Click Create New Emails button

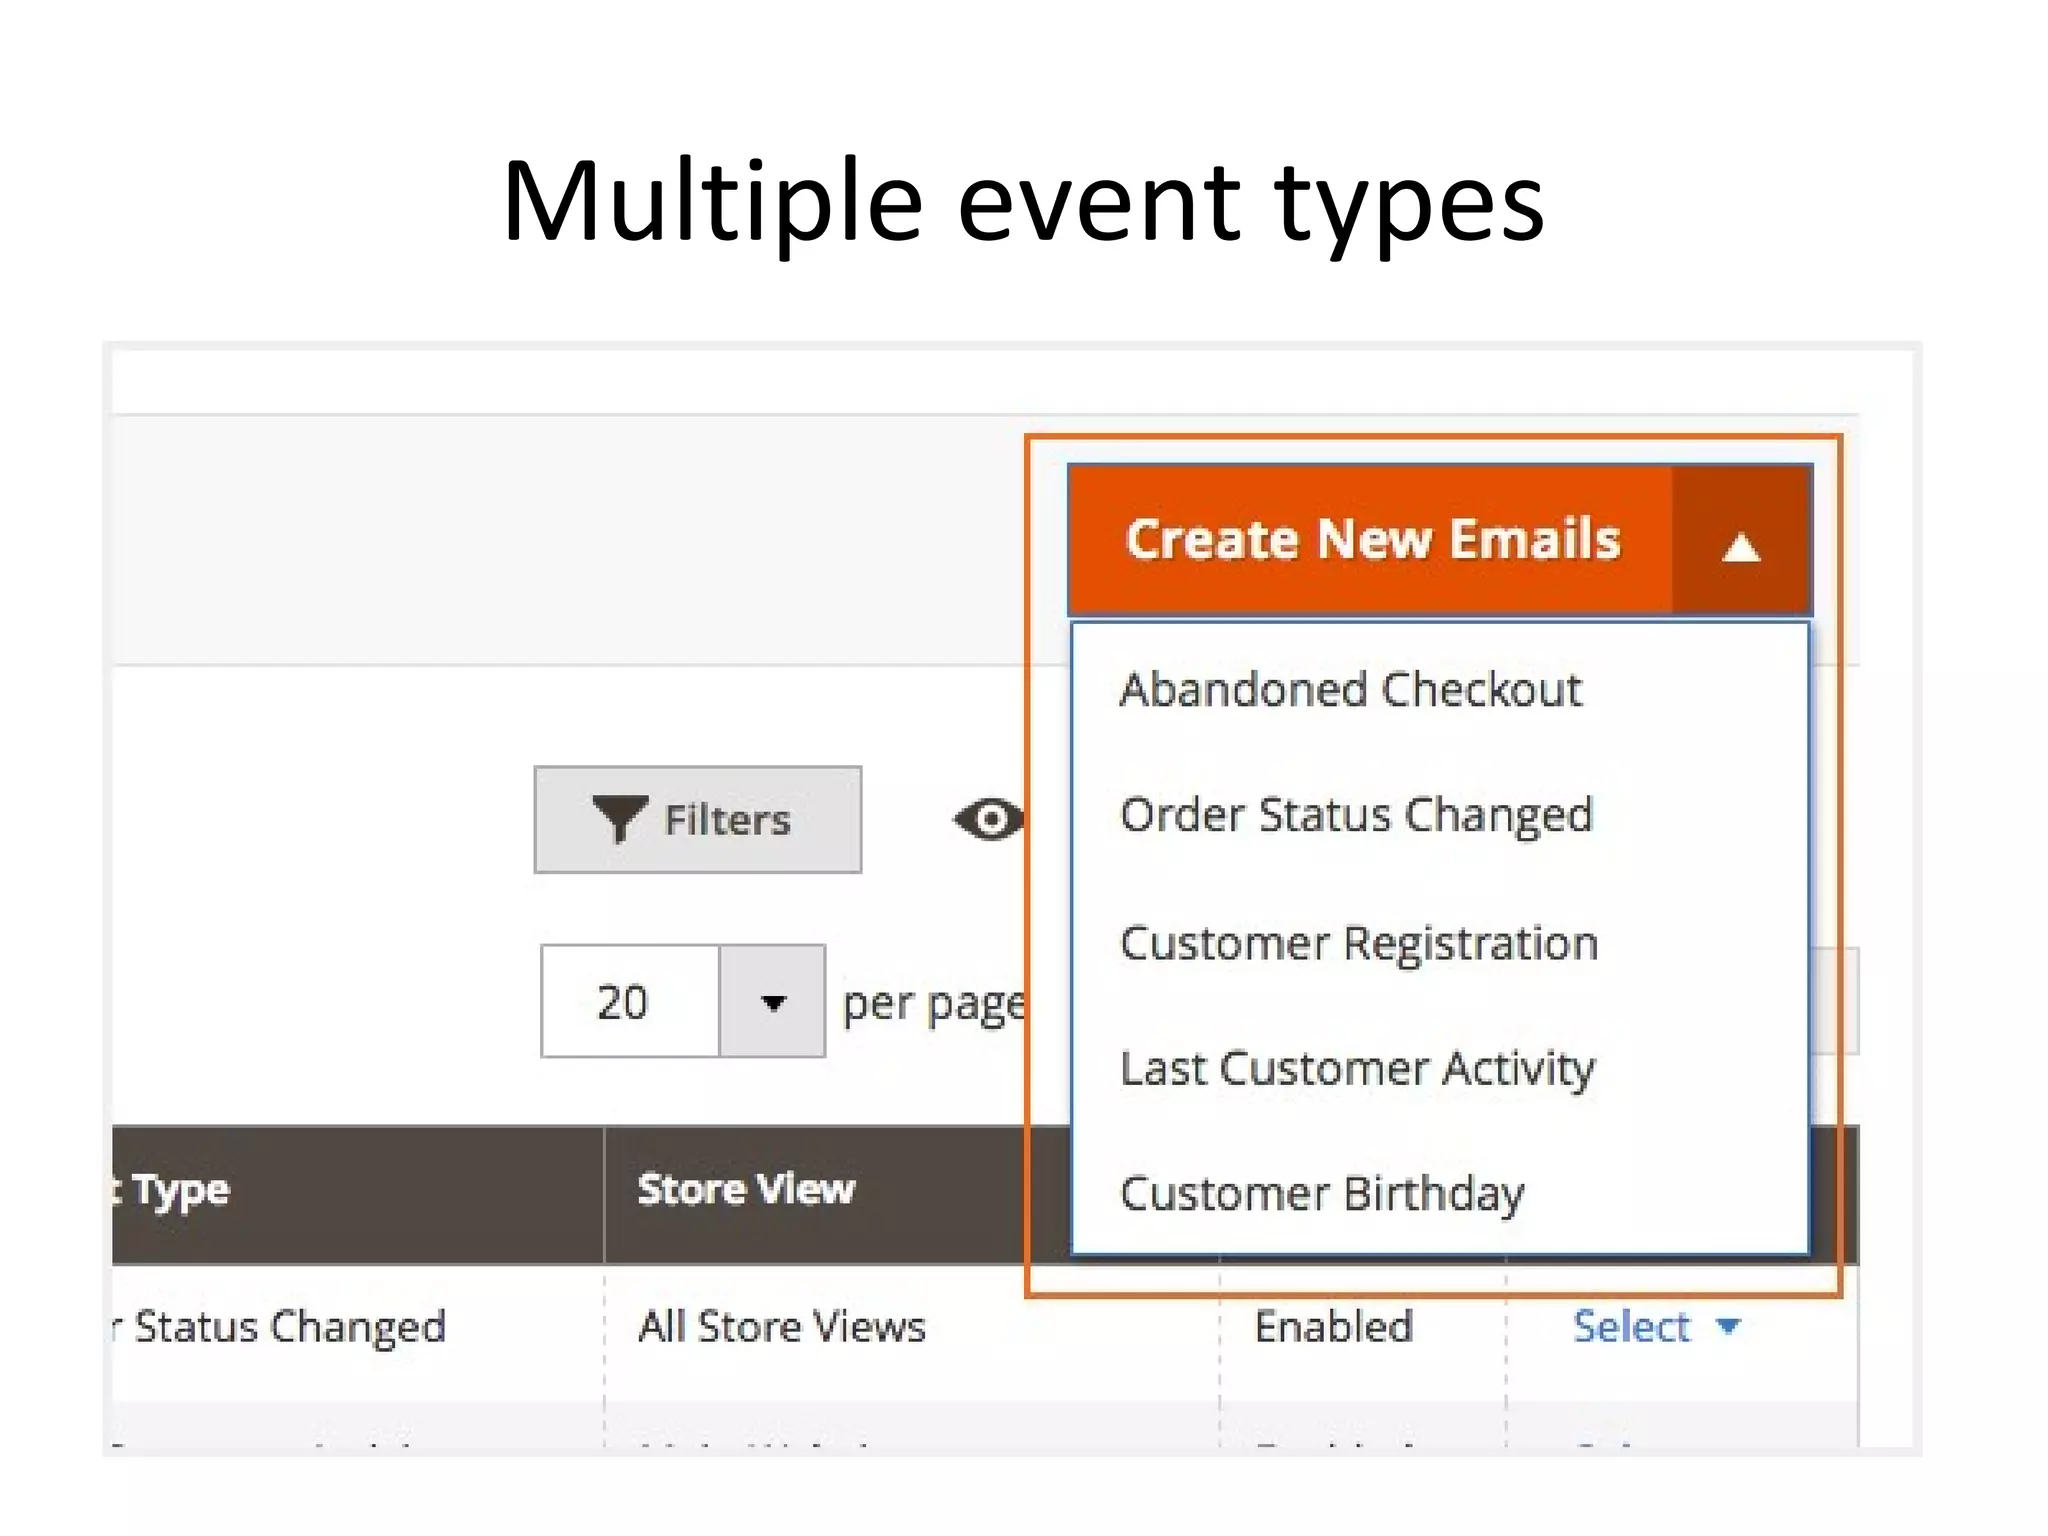click(1371, 540)
